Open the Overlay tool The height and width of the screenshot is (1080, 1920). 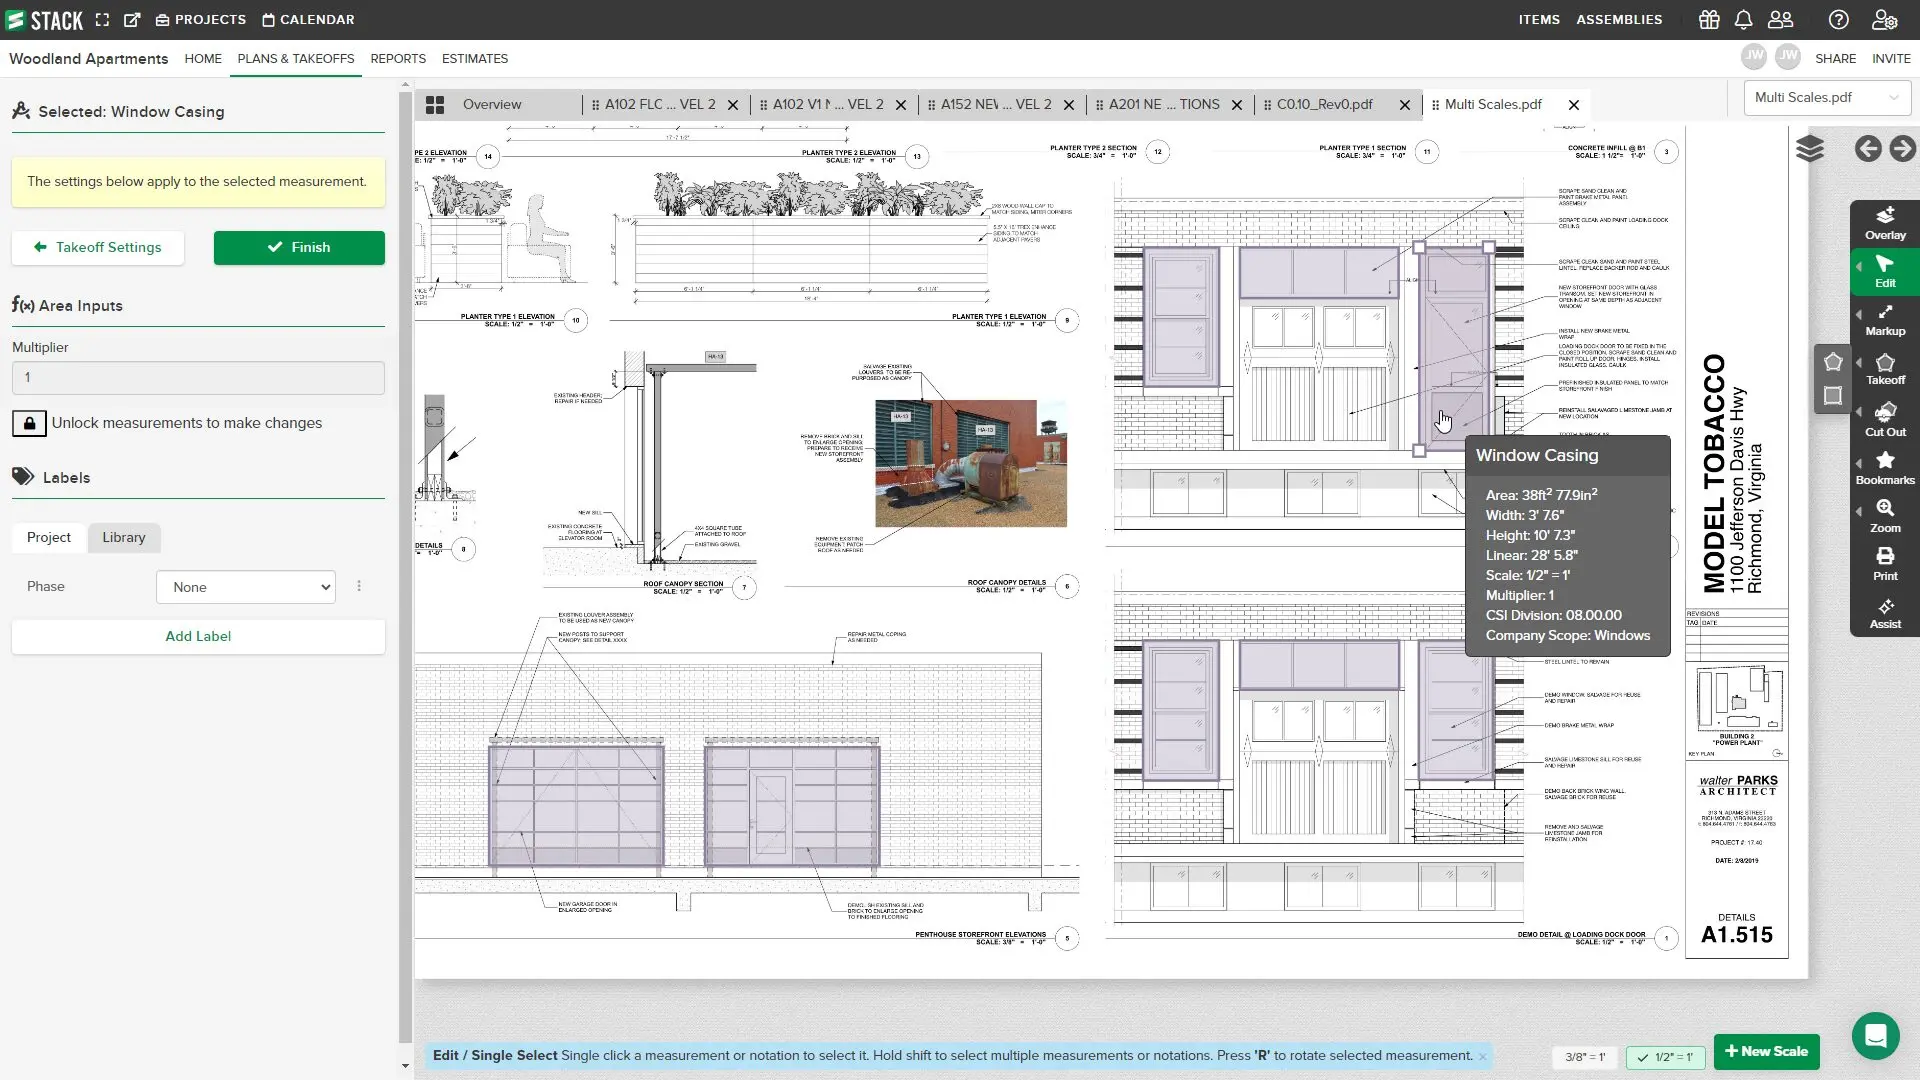(x=1885, y=223)
